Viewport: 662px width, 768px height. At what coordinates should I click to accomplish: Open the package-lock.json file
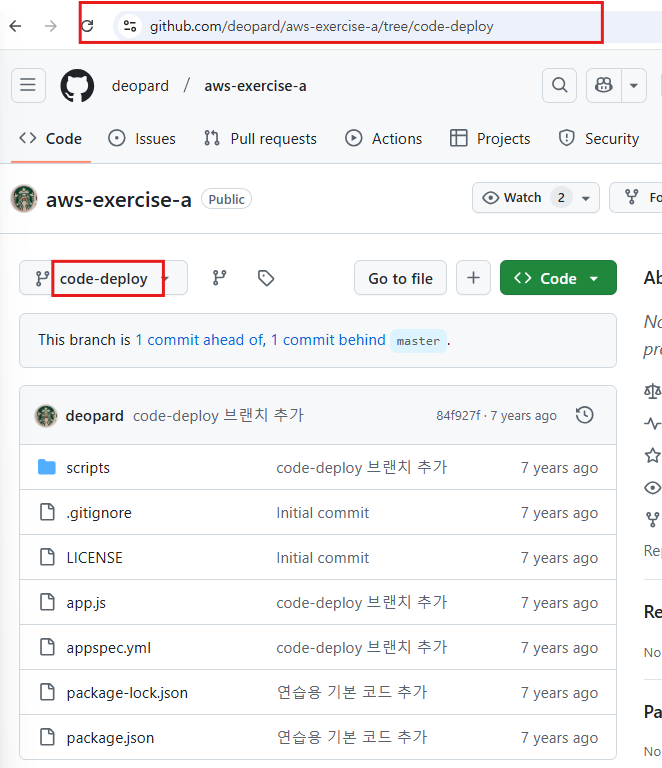pyautogui.click(x=127, y=693)
